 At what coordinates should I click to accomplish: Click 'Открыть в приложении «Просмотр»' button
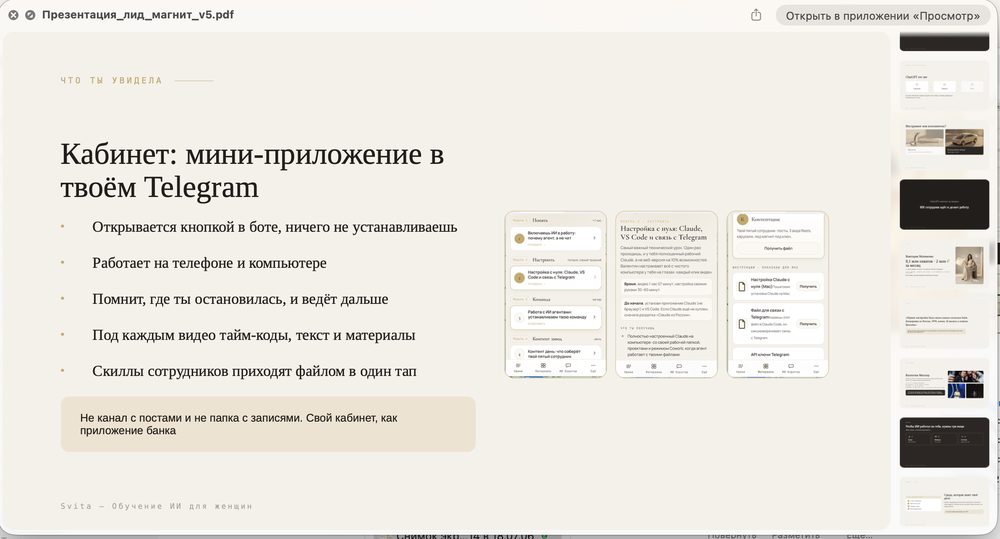pos(883,15)
